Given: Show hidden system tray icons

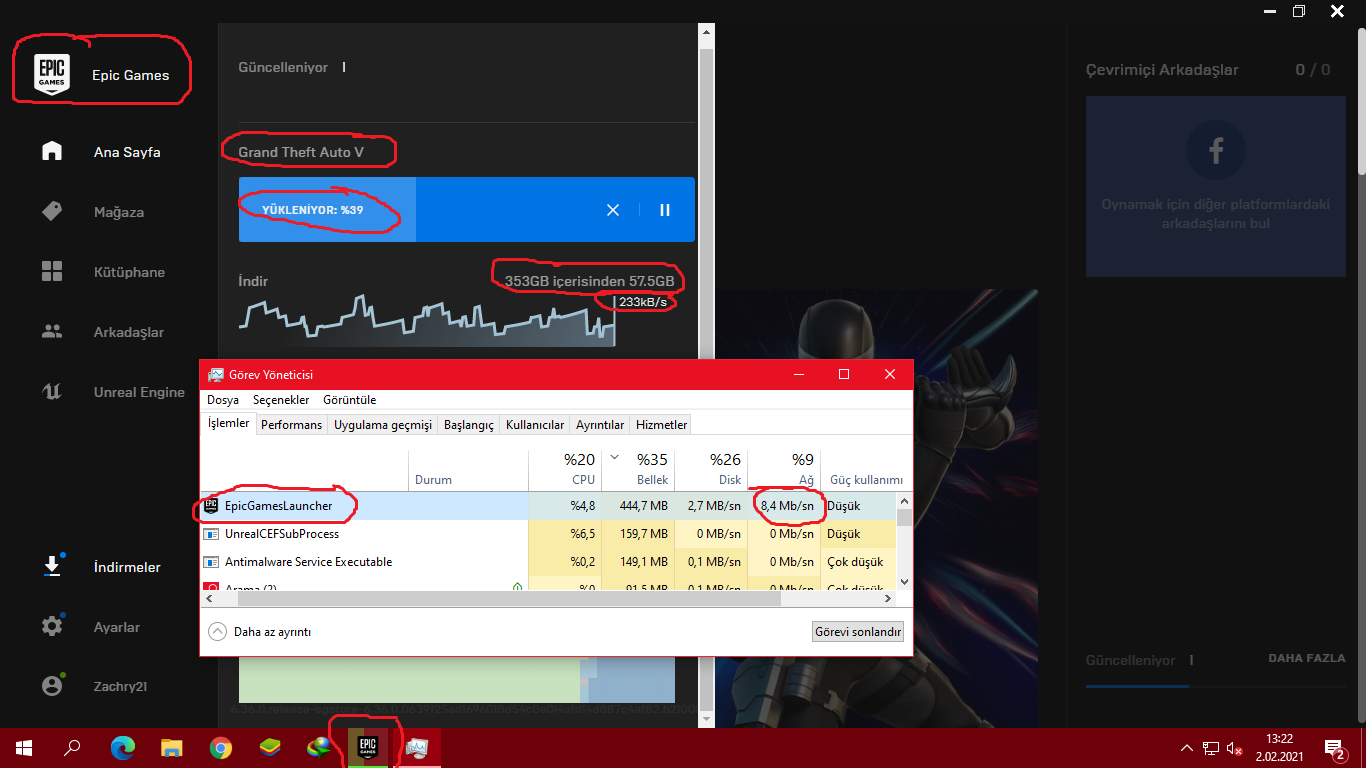Looking at the screenshot, I should [1187, 748].
